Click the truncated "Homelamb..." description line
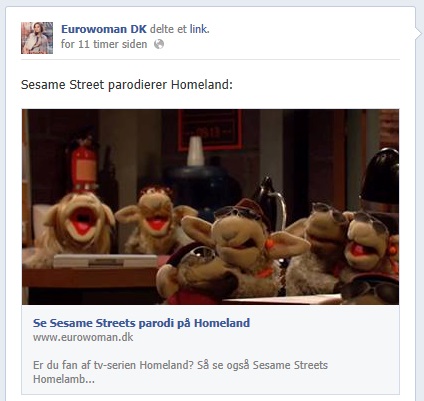424x401 pixels. click(64, 379)
